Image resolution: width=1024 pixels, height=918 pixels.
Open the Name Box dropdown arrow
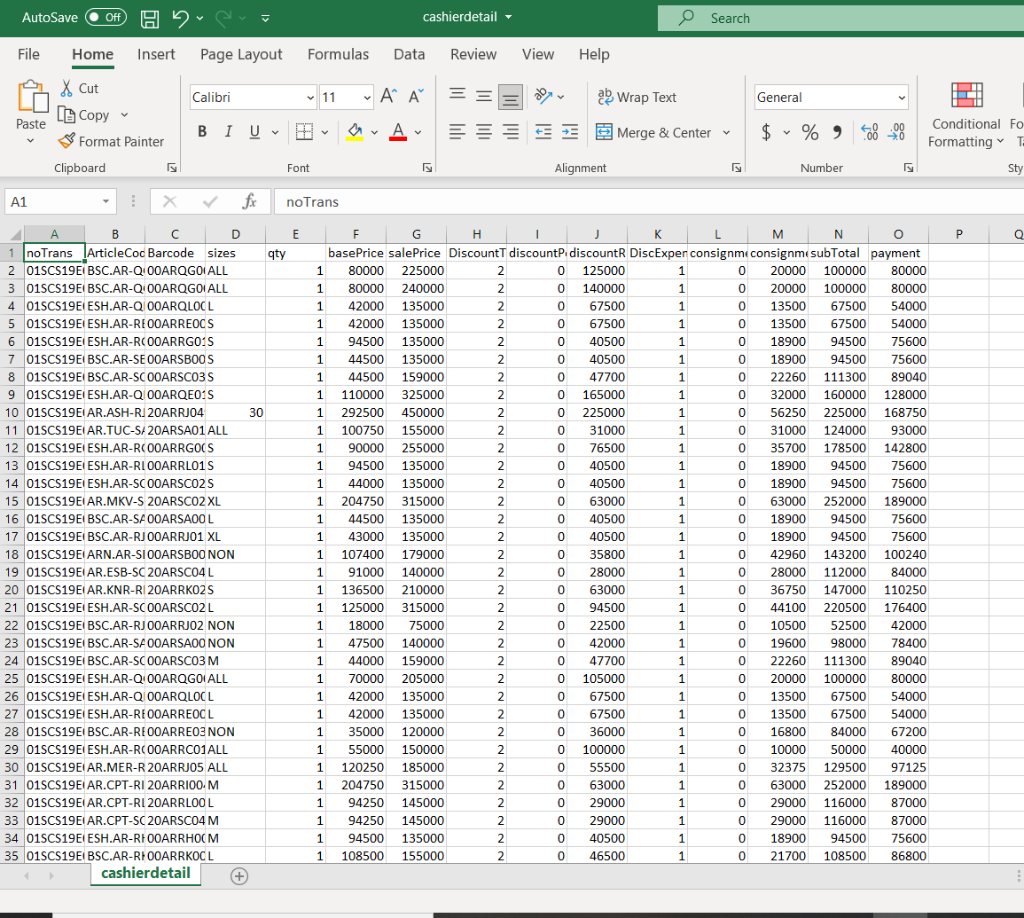coord(106,202)
